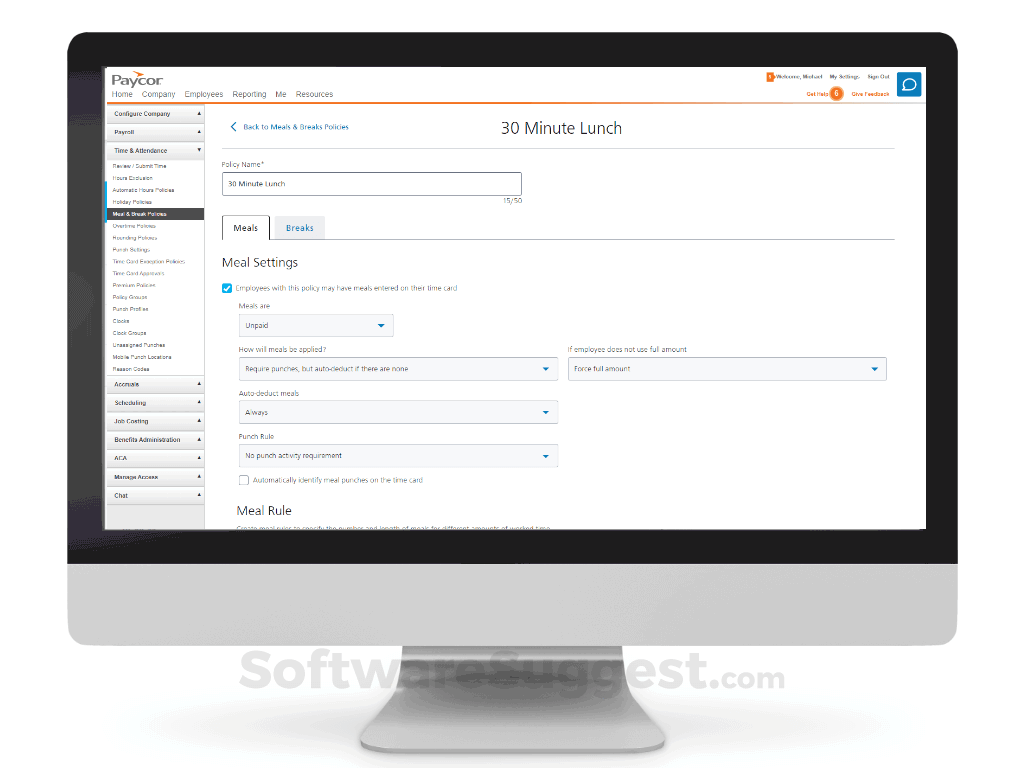Click the Sign Out link
1024x768 pixels.
(877, 75)
